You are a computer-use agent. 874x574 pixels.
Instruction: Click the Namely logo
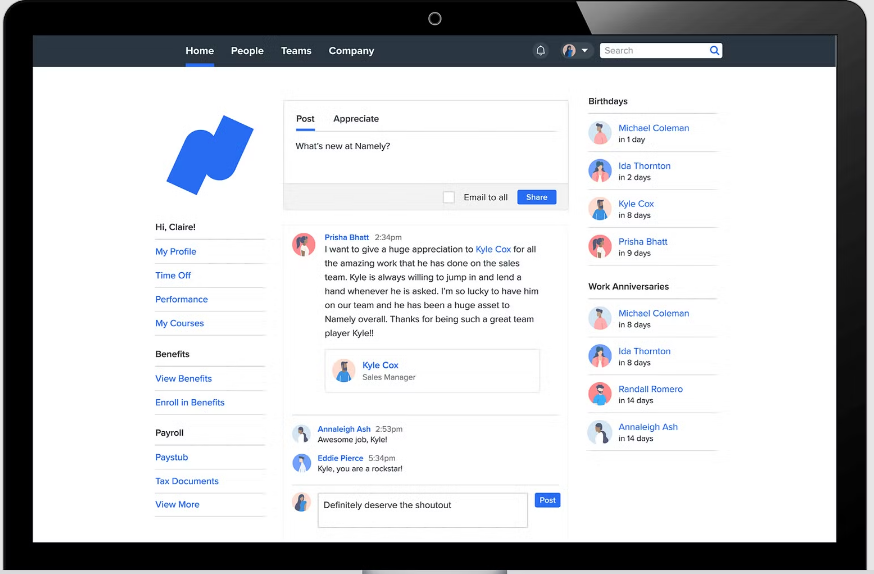[210, 155]
